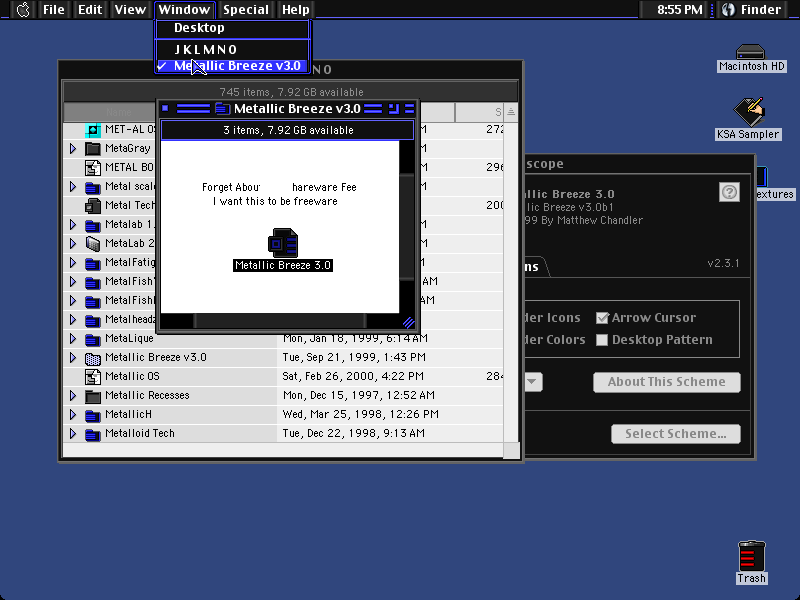Image resolution: width=800 pixels, height=600 pixels.
Task: Select the Metallic Breeze 3.0 file icon
Action: point(283,243)
